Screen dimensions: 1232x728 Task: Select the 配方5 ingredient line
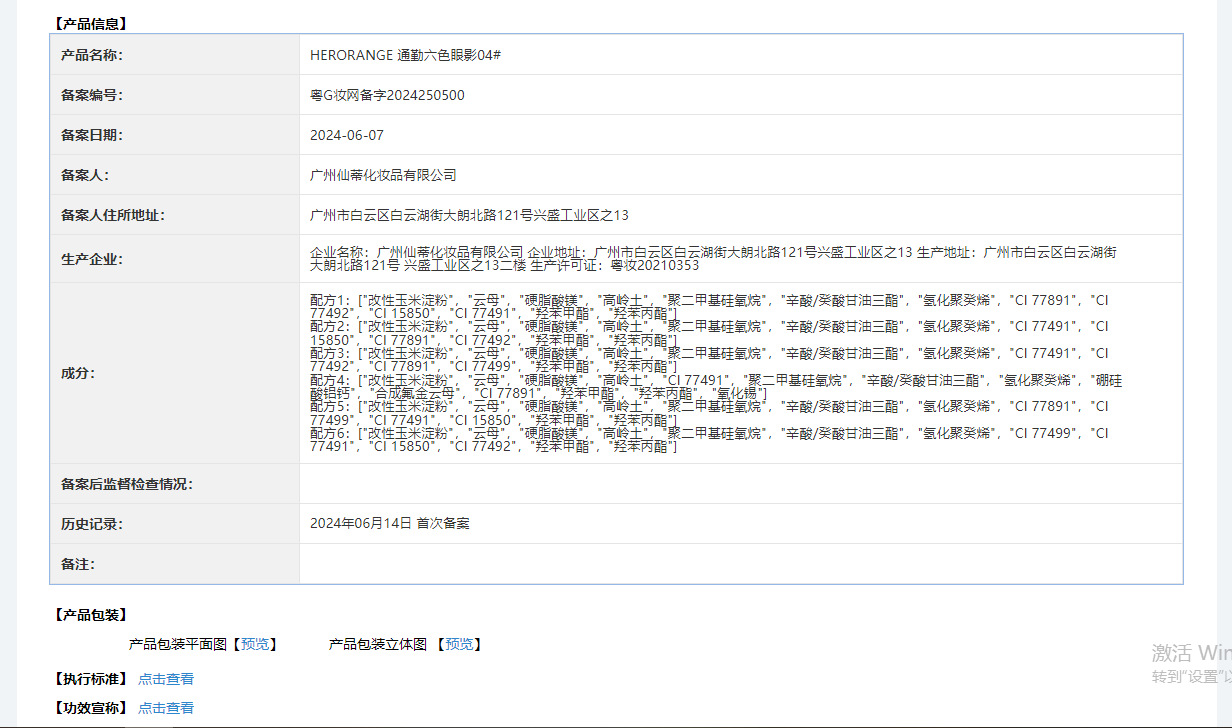(x=709, y=414)
